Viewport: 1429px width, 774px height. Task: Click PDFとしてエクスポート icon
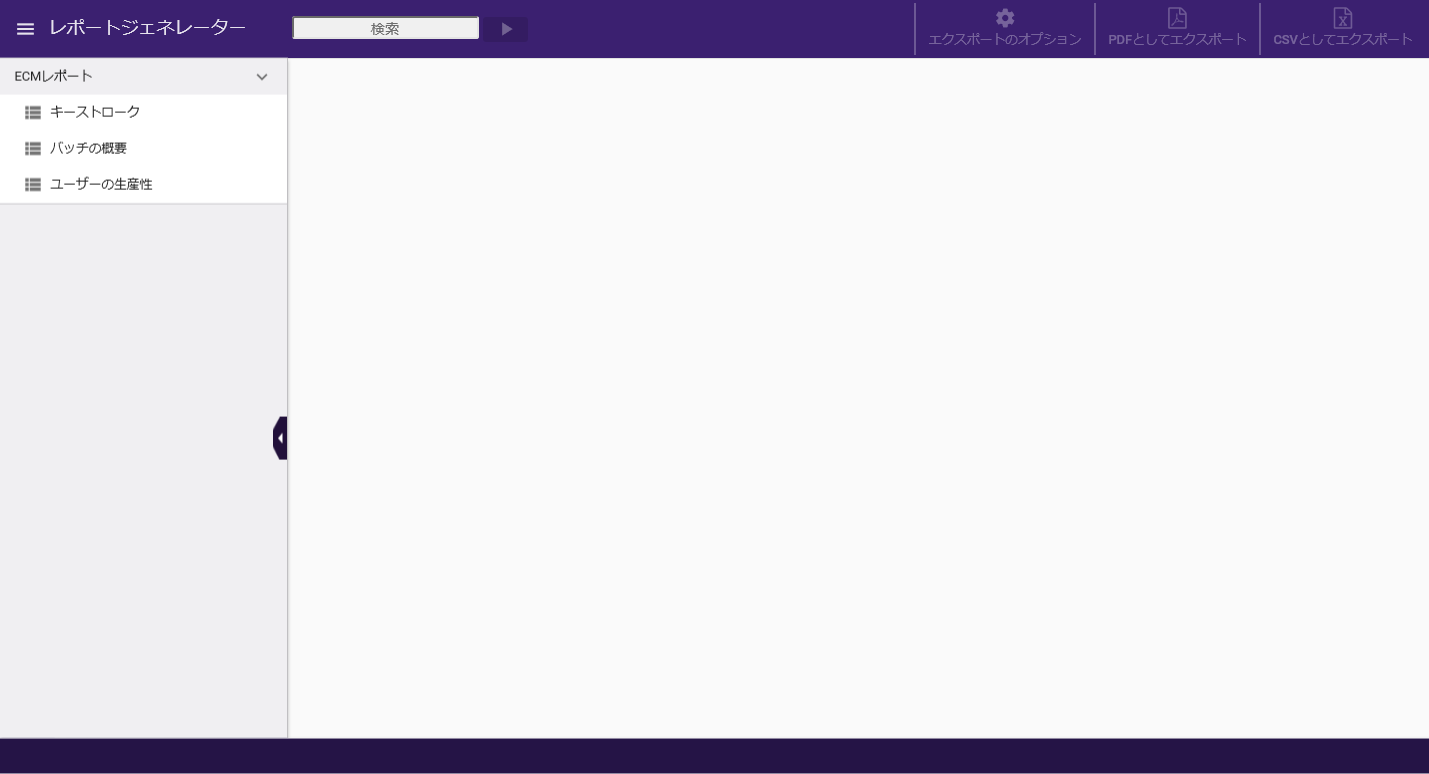1178,18
